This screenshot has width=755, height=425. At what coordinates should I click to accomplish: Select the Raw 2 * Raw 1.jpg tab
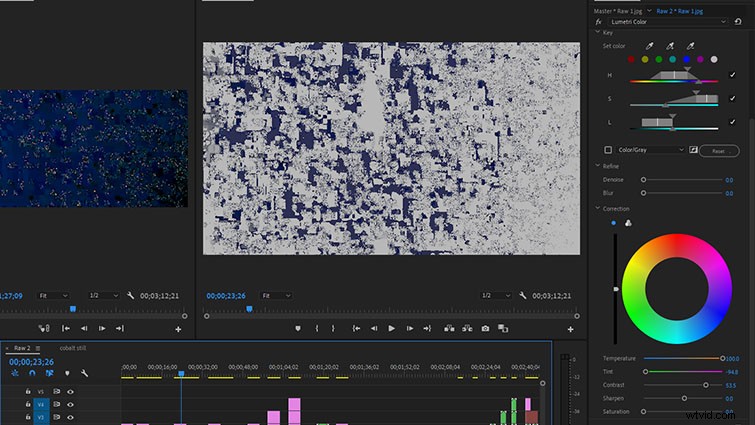[x=679, y=11]
